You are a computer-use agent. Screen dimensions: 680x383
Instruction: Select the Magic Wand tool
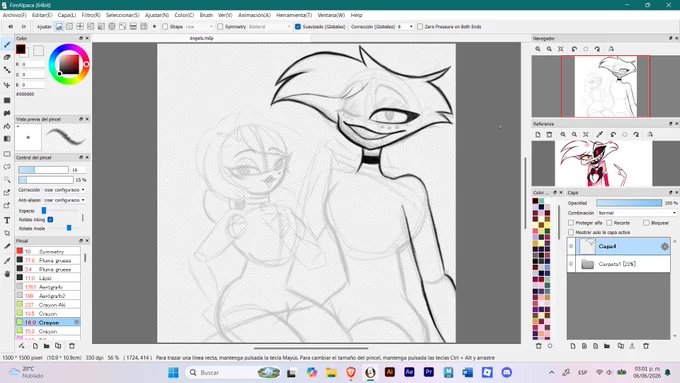pyautogui.click(x=7, y=180)
